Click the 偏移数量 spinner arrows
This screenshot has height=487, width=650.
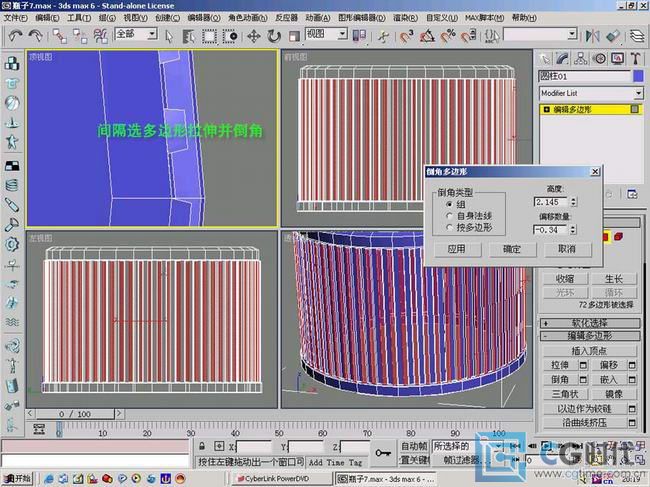[573, 230]
